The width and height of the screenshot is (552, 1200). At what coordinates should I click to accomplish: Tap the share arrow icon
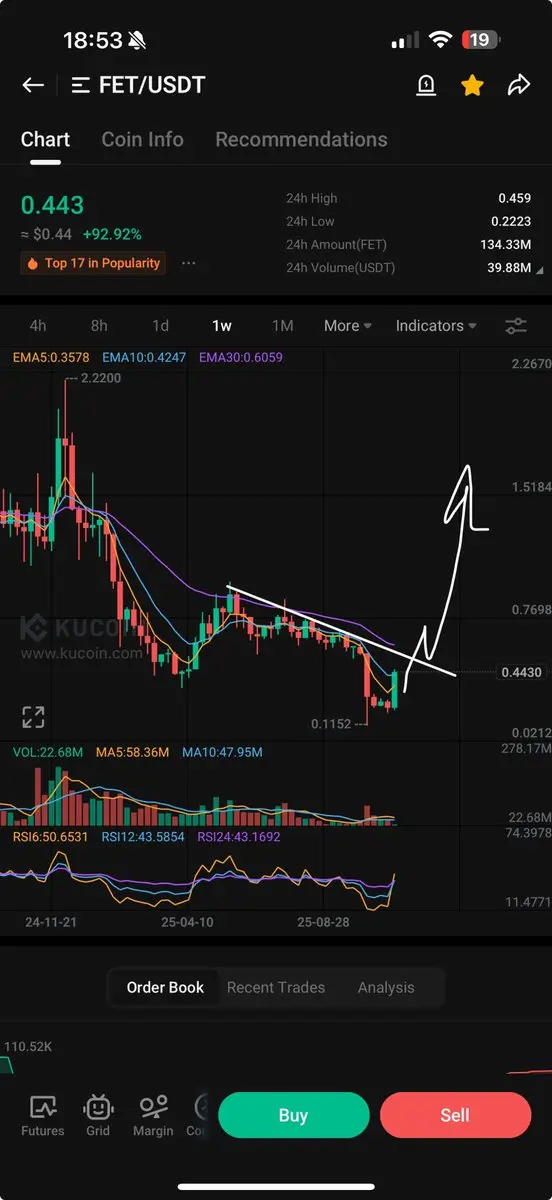pos(518,86)
